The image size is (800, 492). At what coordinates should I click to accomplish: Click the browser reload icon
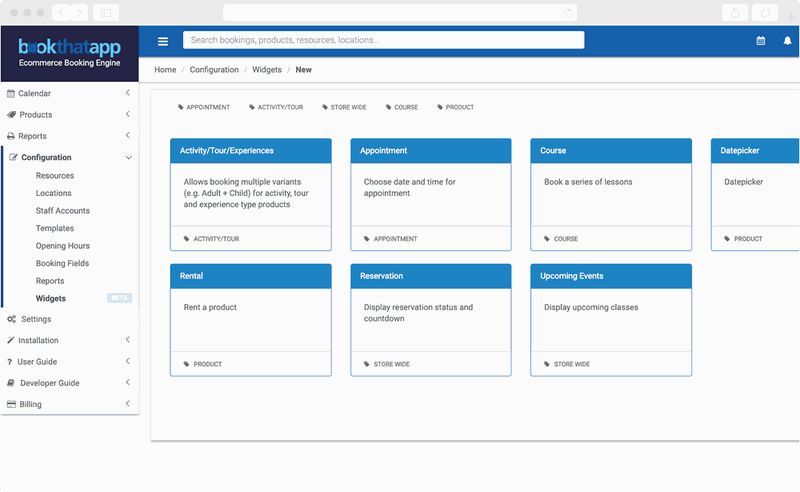(x=568, y=13)
